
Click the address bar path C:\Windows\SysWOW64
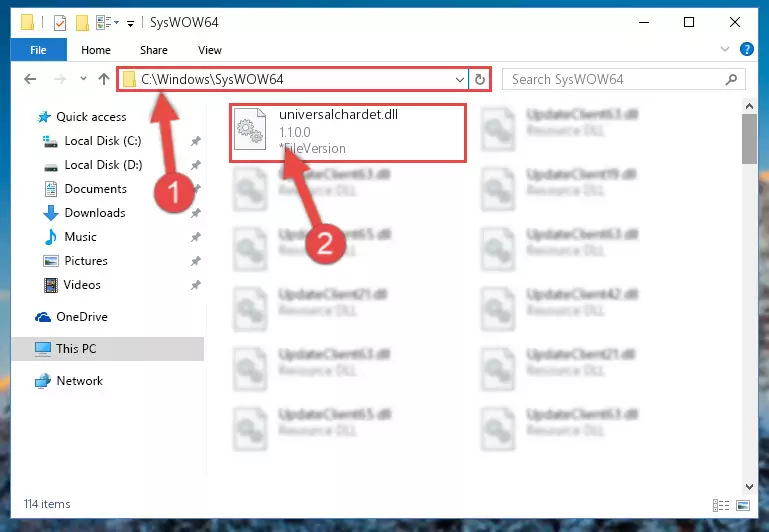[x=212, y=79]
